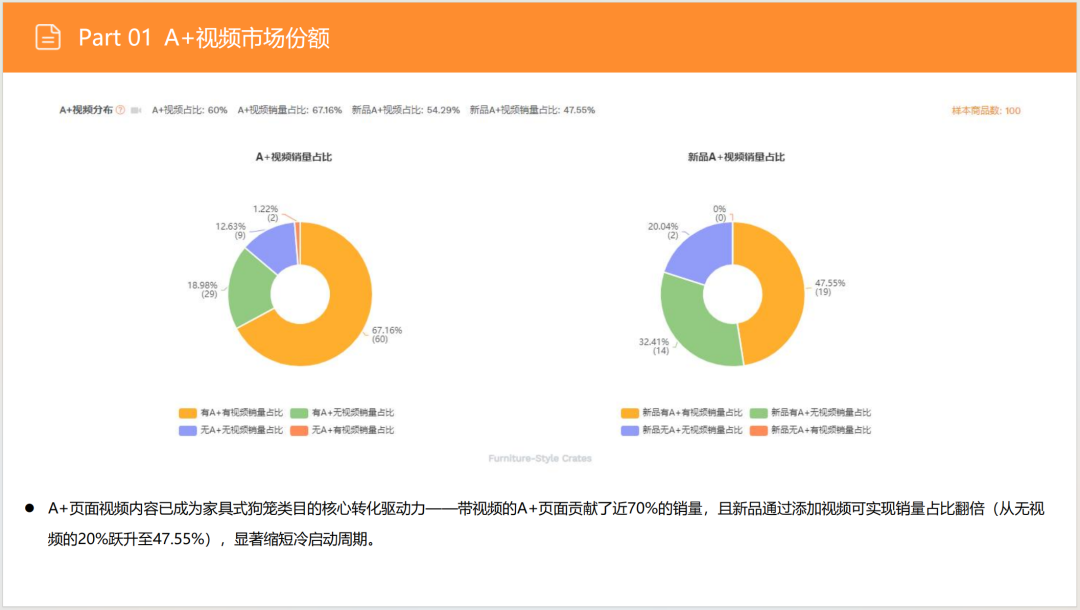Click the green 新品有A+无视频销量占比 legend swatch
This screenshot has width=1080, height=610.
point(758,413)
